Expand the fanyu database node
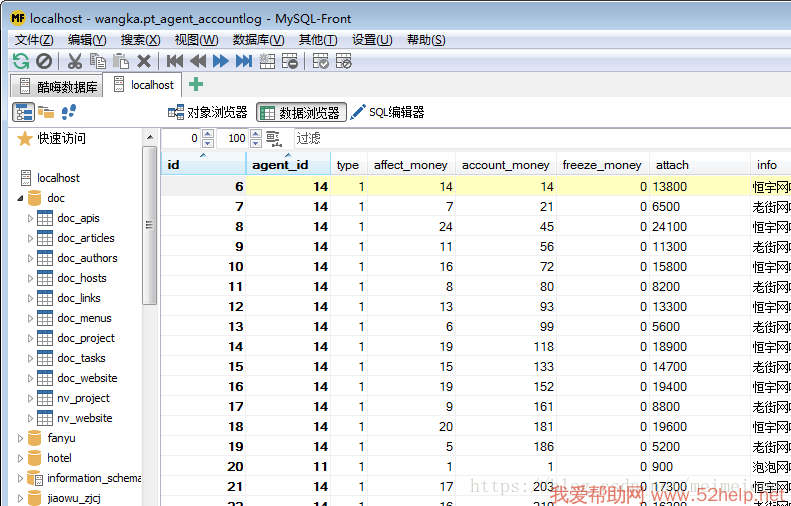 click(21, 438)
